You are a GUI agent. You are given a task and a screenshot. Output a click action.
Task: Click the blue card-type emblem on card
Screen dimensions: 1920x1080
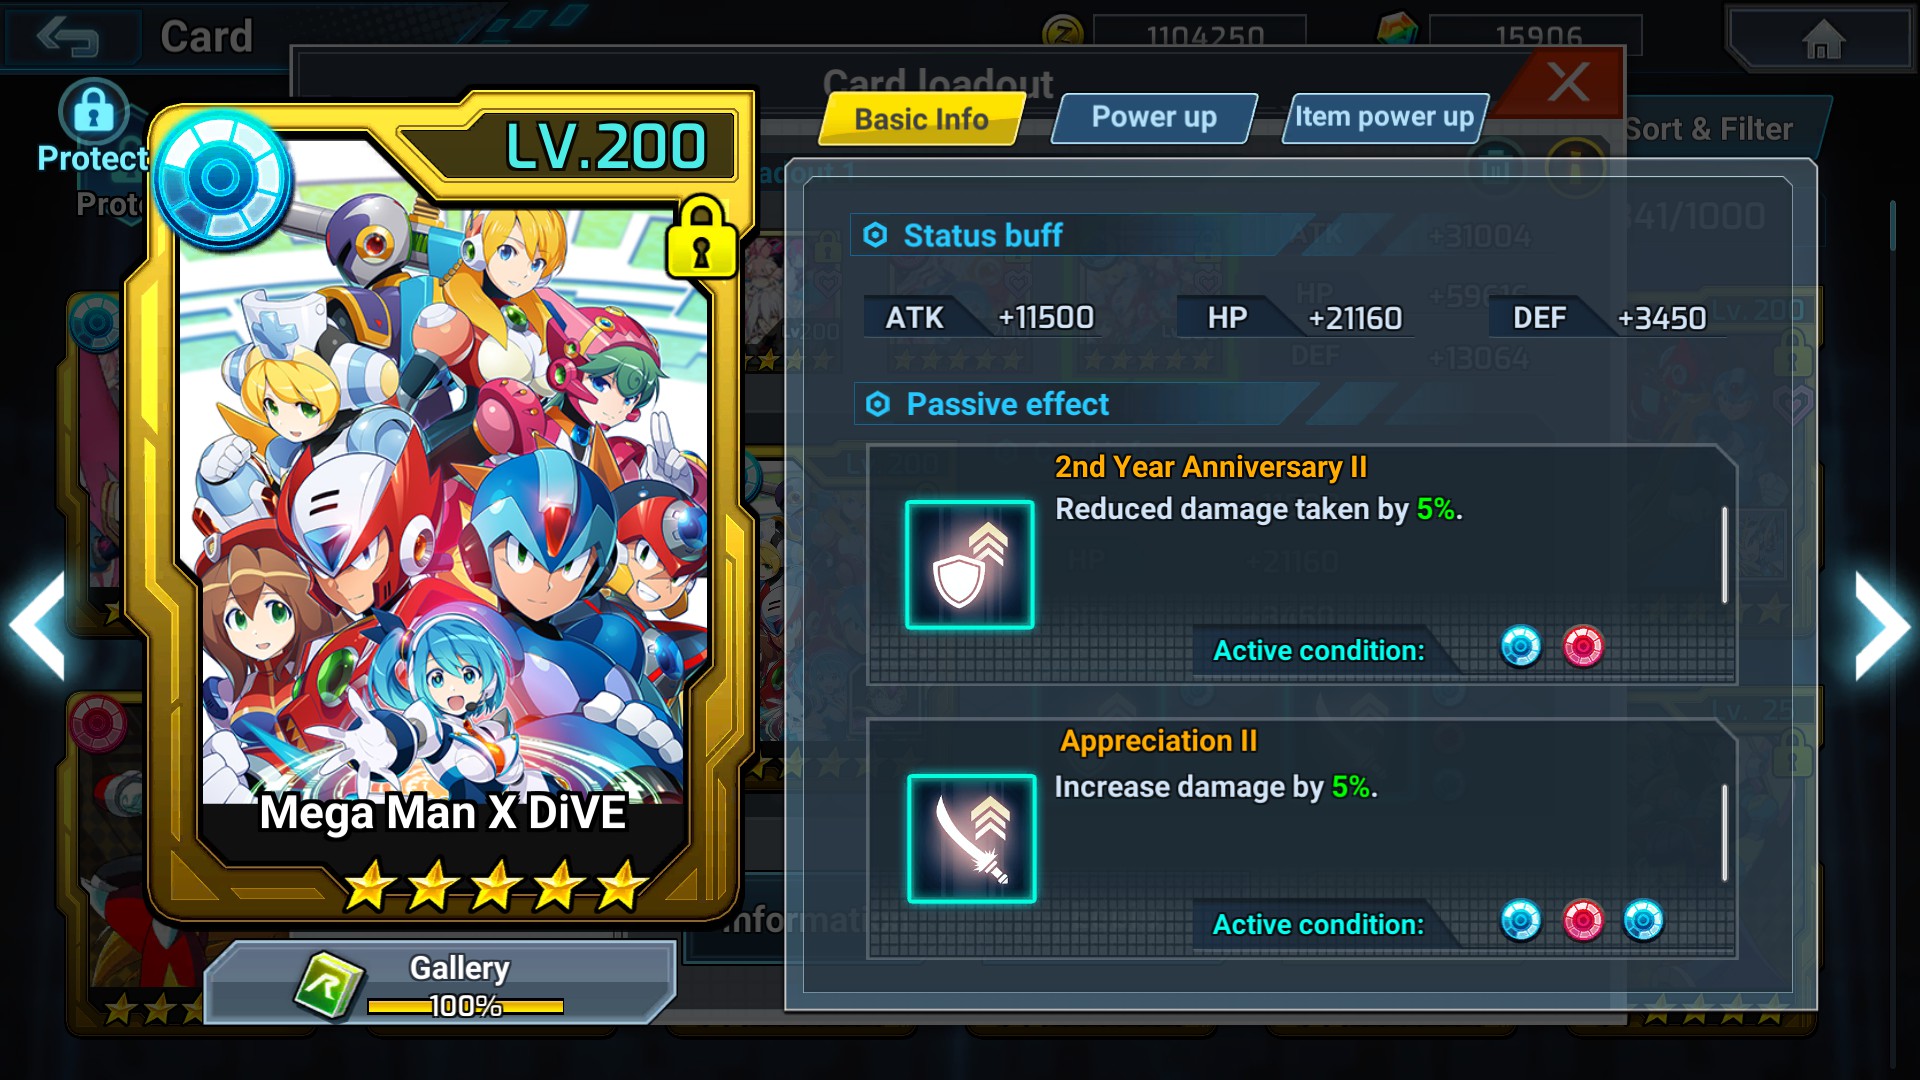(222, 180)
